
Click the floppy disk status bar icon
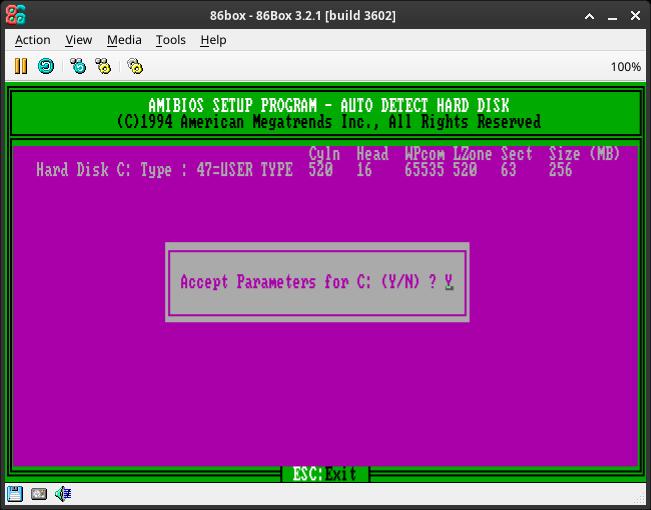pos(15,494)
